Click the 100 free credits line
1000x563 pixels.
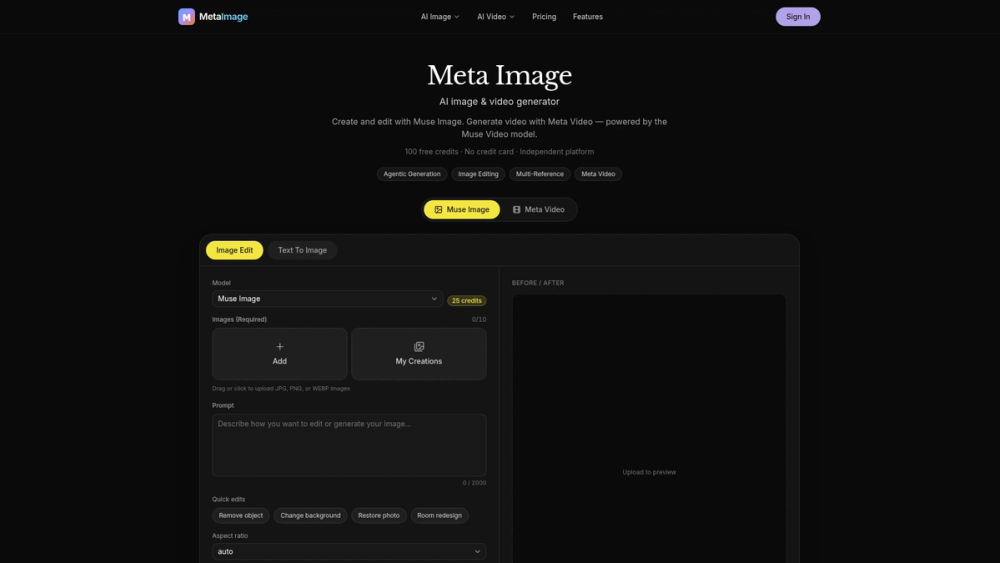click(499, 152)
